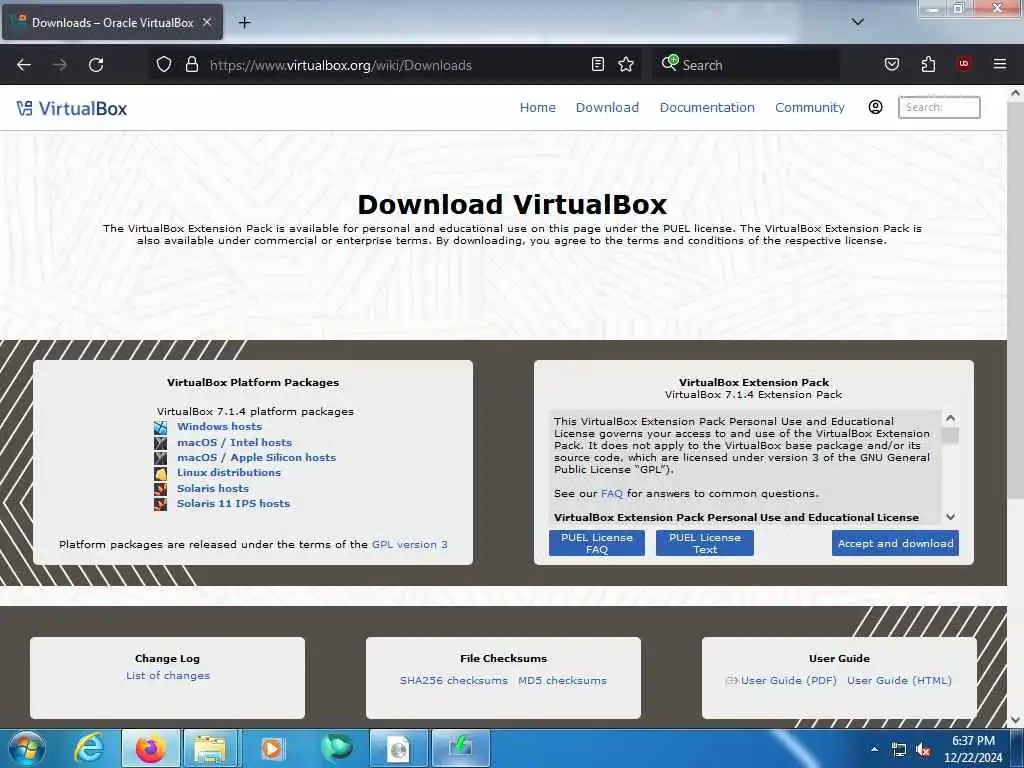Image resolution: width=1024 pixels, height=768 pixels.
Task: Bookmark this page with star icon
Action: (626, 64)
